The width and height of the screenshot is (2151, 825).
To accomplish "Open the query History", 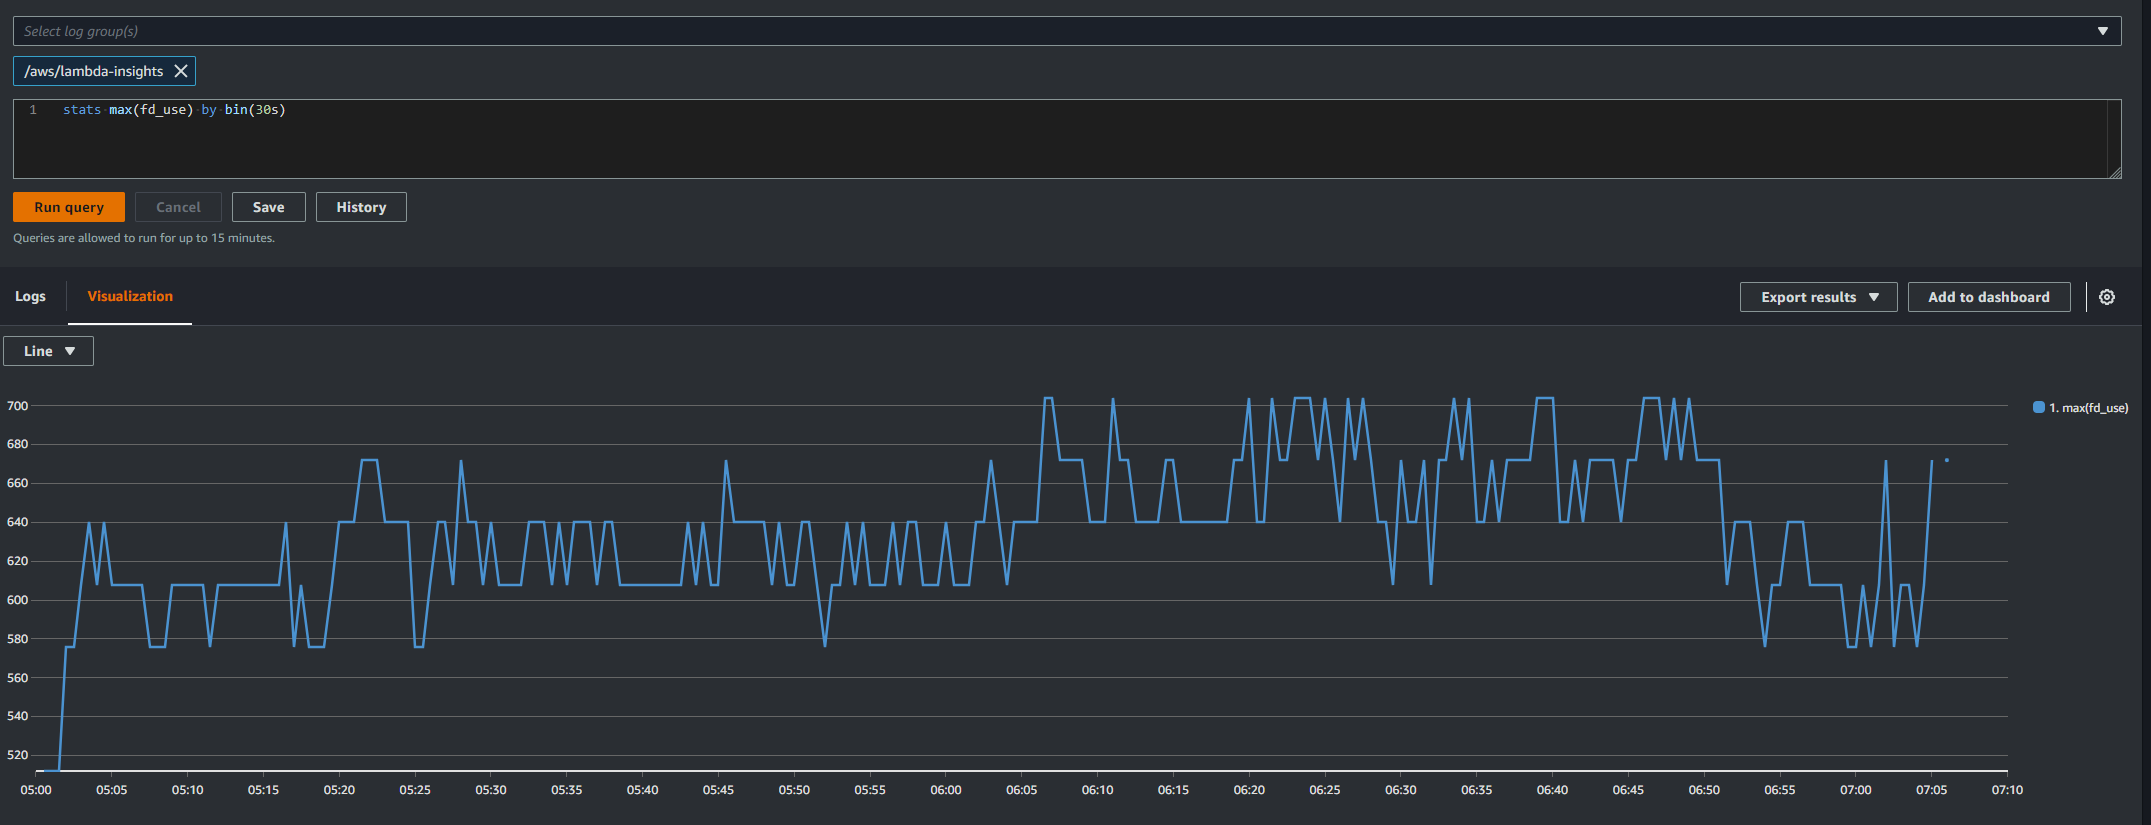I will tap(361, 207).
